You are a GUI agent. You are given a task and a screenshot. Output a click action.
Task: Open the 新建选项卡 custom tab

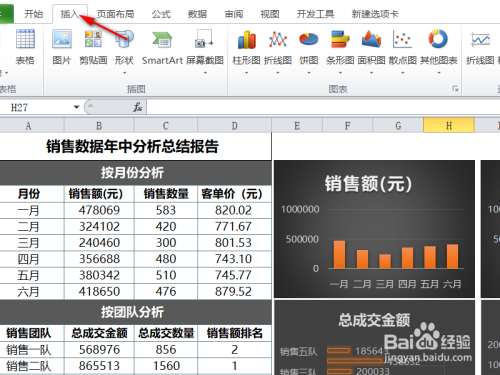click(x=375, y=14)
